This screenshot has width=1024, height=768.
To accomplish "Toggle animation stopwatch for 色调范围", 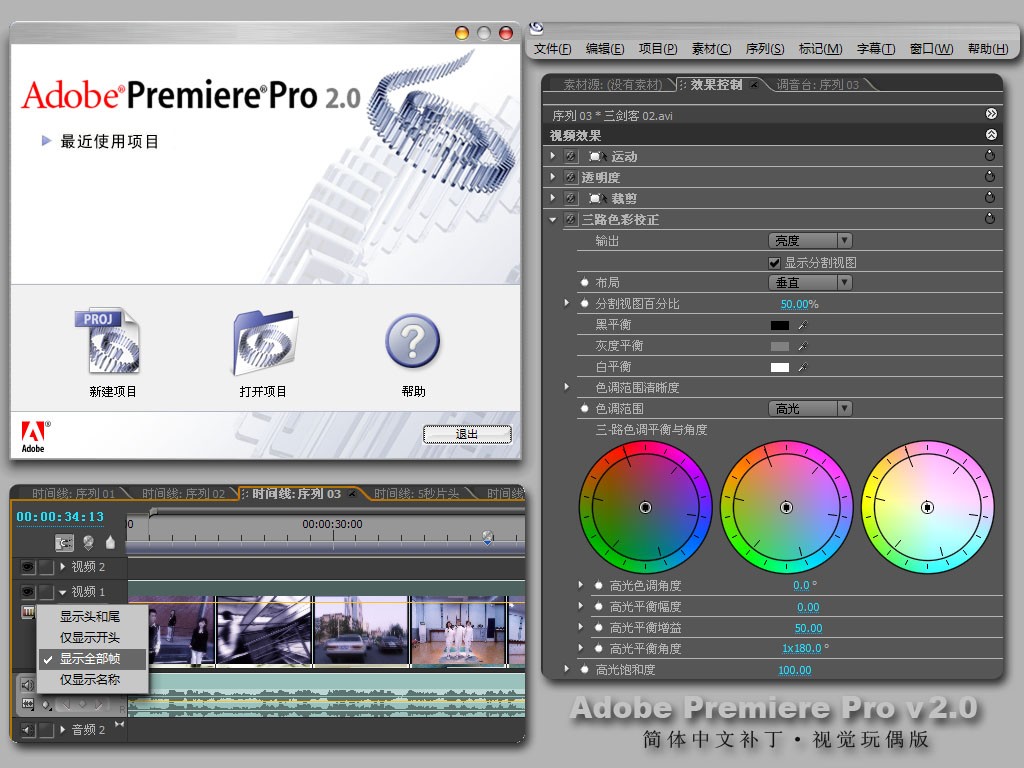I will click(x=584, y=408).
